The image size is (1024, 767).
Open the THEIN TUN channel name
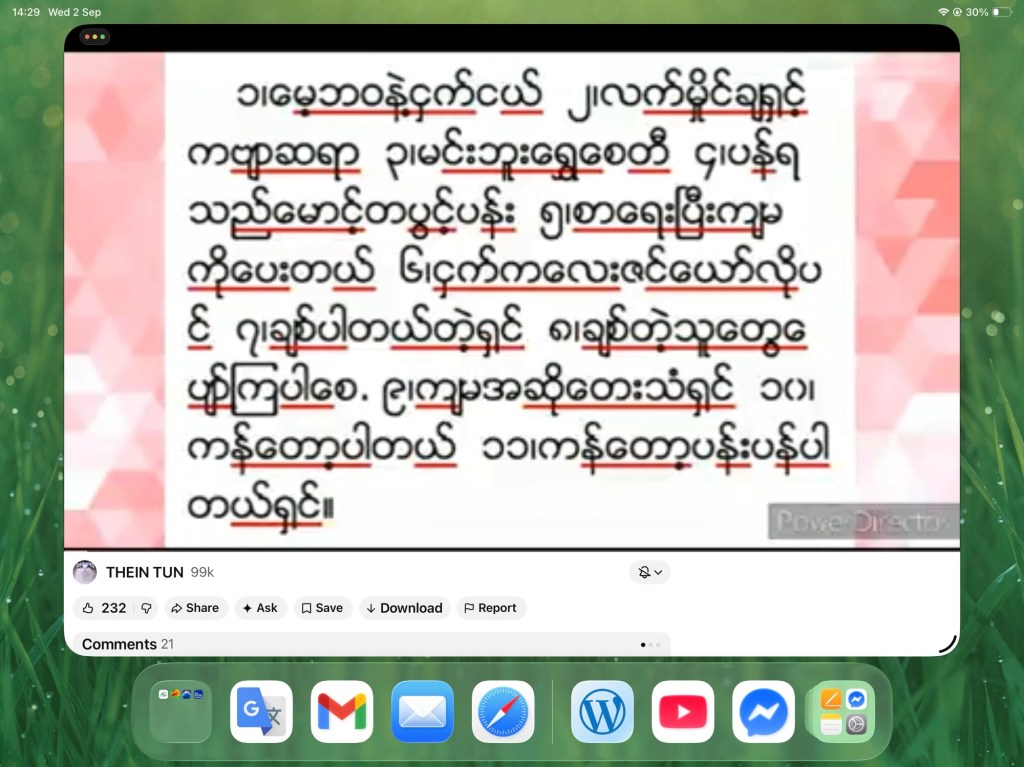(x=144, y=572)
